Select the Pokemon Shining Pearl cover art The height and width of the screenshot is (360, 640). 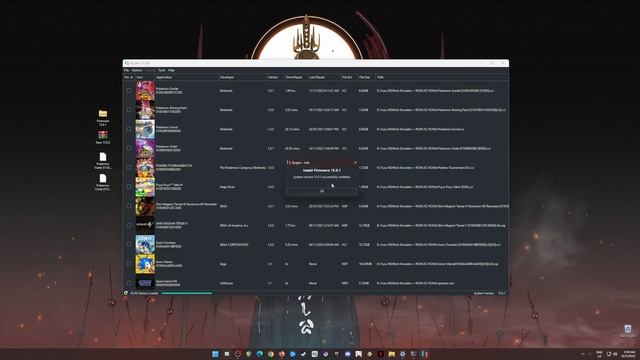pos(145,110)
